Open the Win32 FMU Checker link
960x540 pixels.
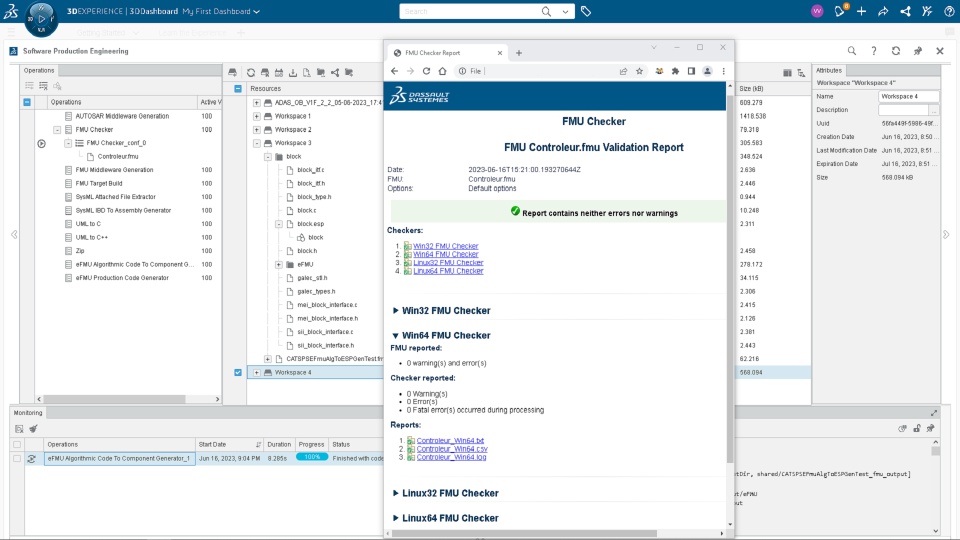pyautogui.click(x=446, y=246)
